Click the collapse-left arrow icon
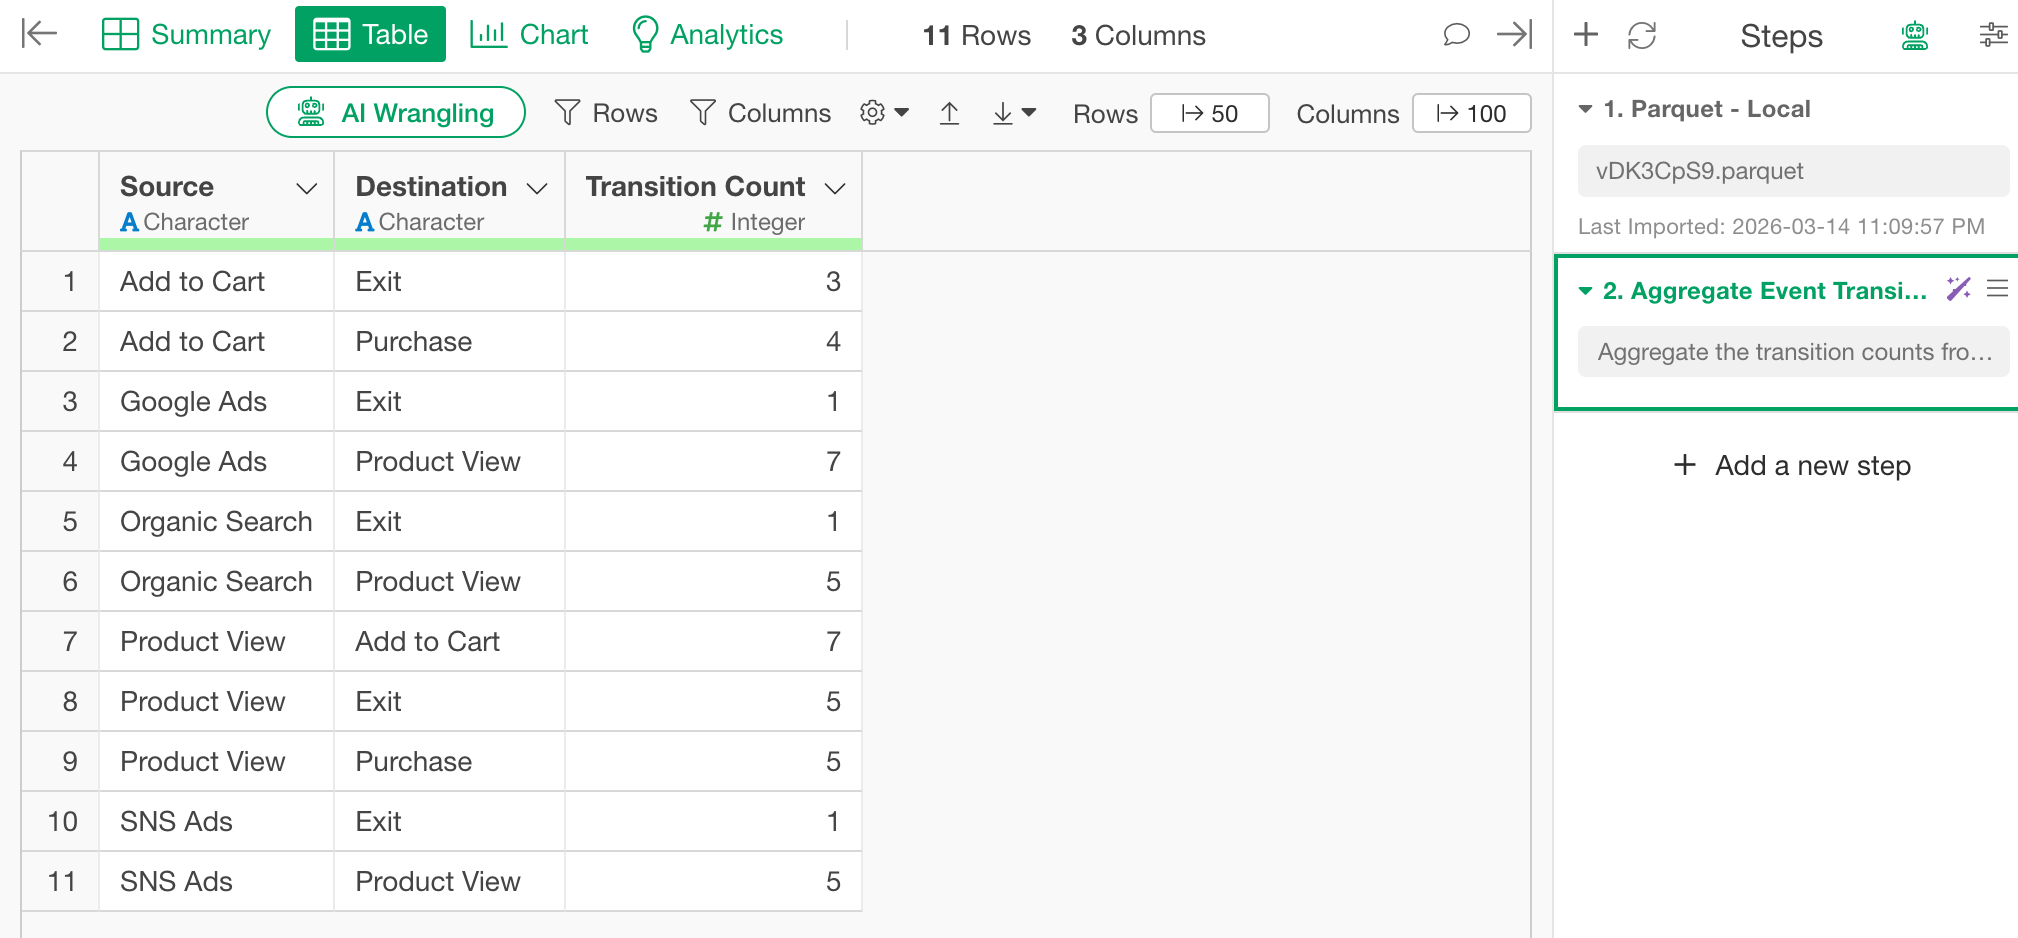This screenshot has width=2018, height=938. click(39, 34)
